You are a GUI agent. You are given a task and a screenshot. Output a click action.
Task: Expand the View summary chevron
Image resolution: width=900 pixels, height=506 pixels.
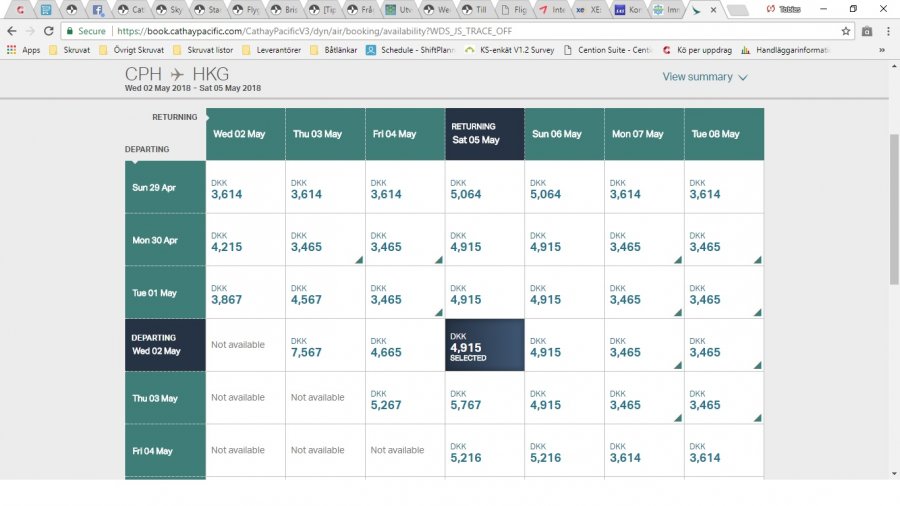pos(705,77)
